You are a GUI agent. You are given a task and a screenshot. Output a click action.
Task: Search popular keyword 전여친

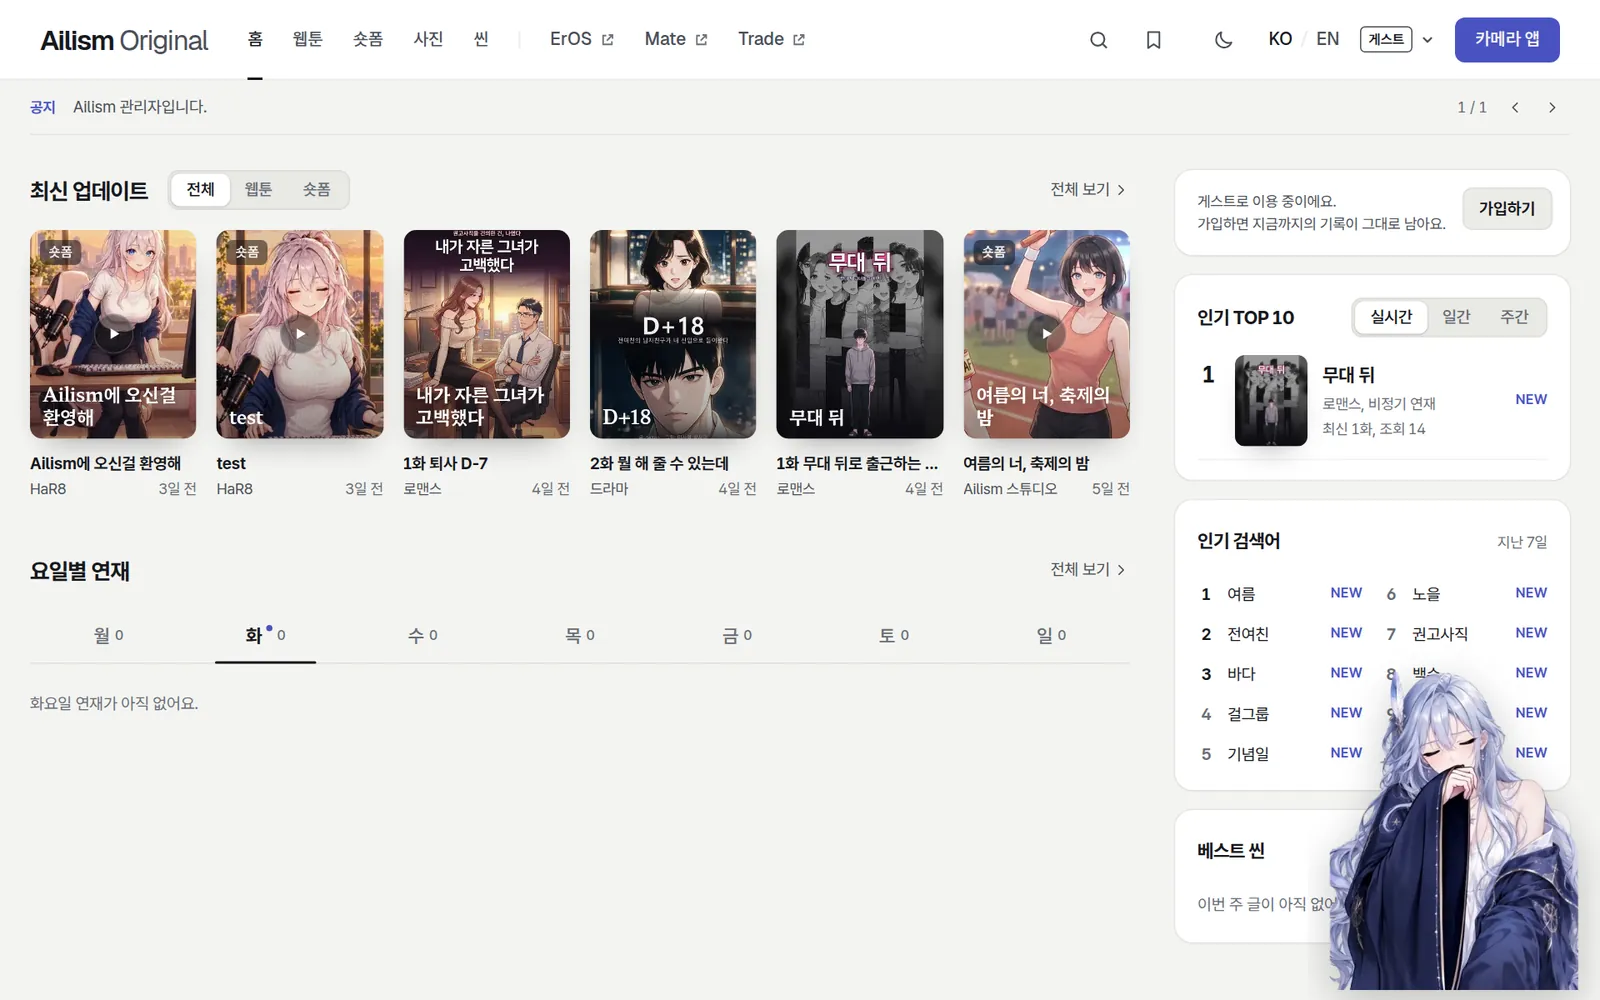pyautogui.click(x=1248, y=634)
